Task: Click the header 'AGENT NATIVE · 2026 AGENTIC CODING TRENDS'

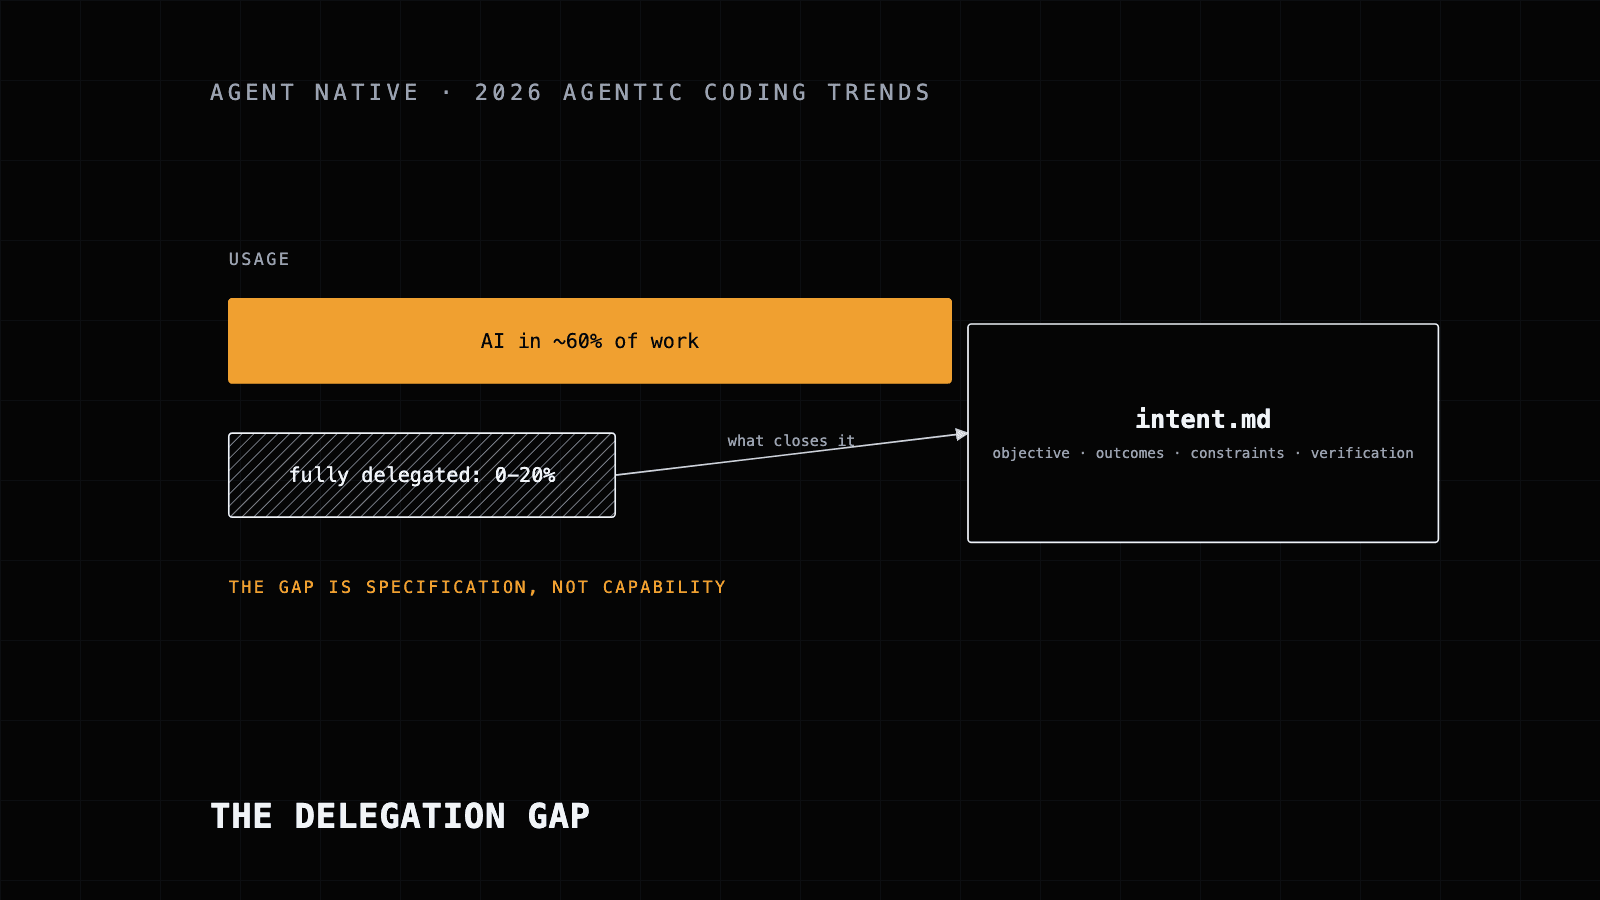Action: click(570, 92)
